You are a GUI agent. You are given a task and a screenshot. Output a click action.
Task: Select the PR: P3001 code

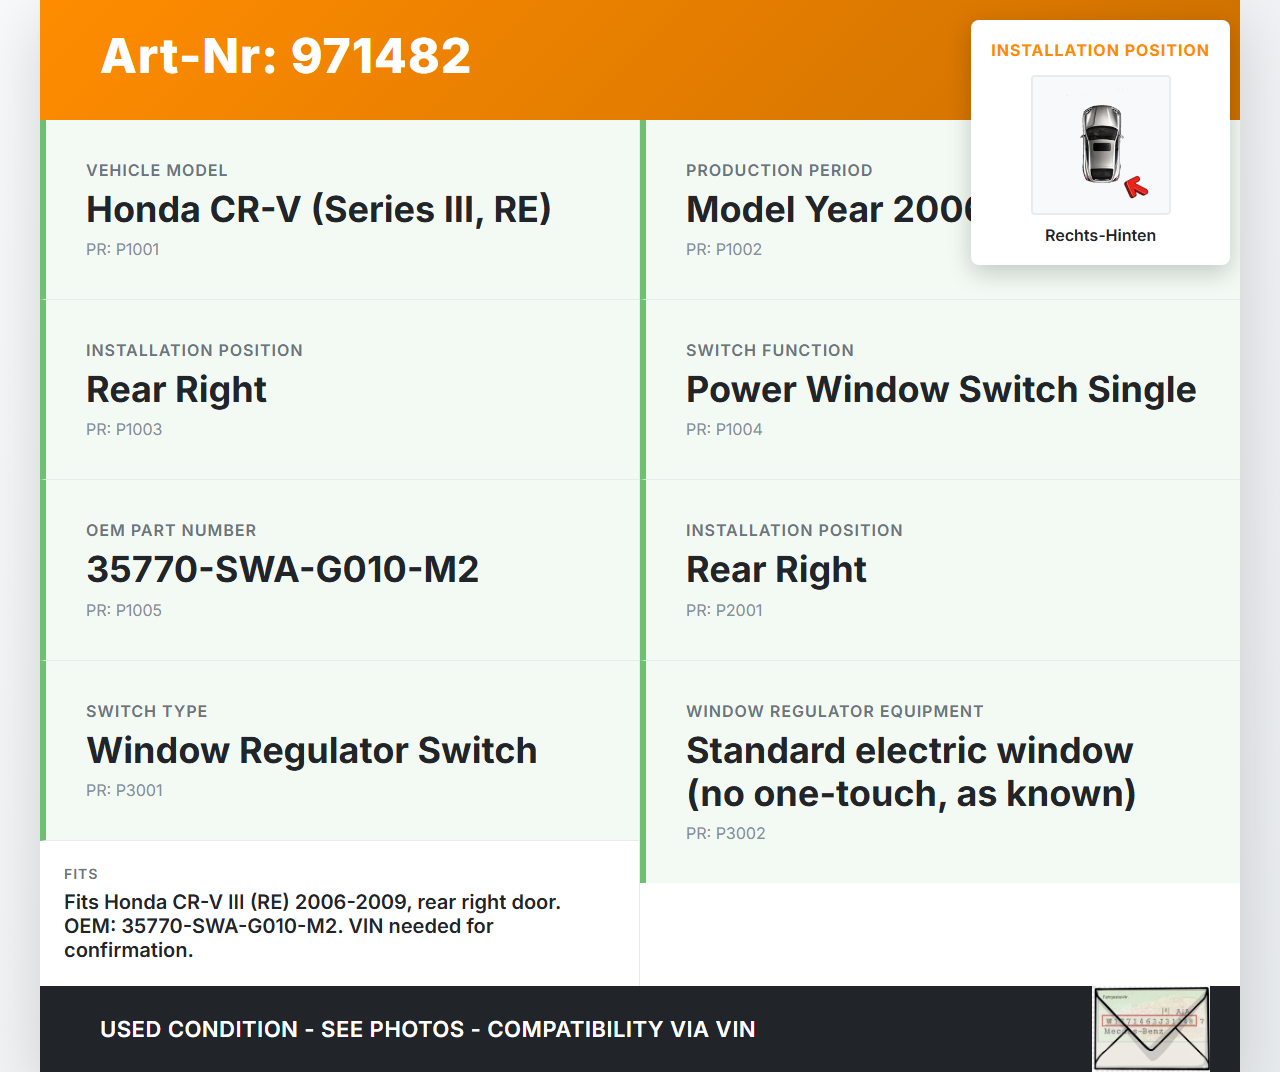(x=124, y=790)
